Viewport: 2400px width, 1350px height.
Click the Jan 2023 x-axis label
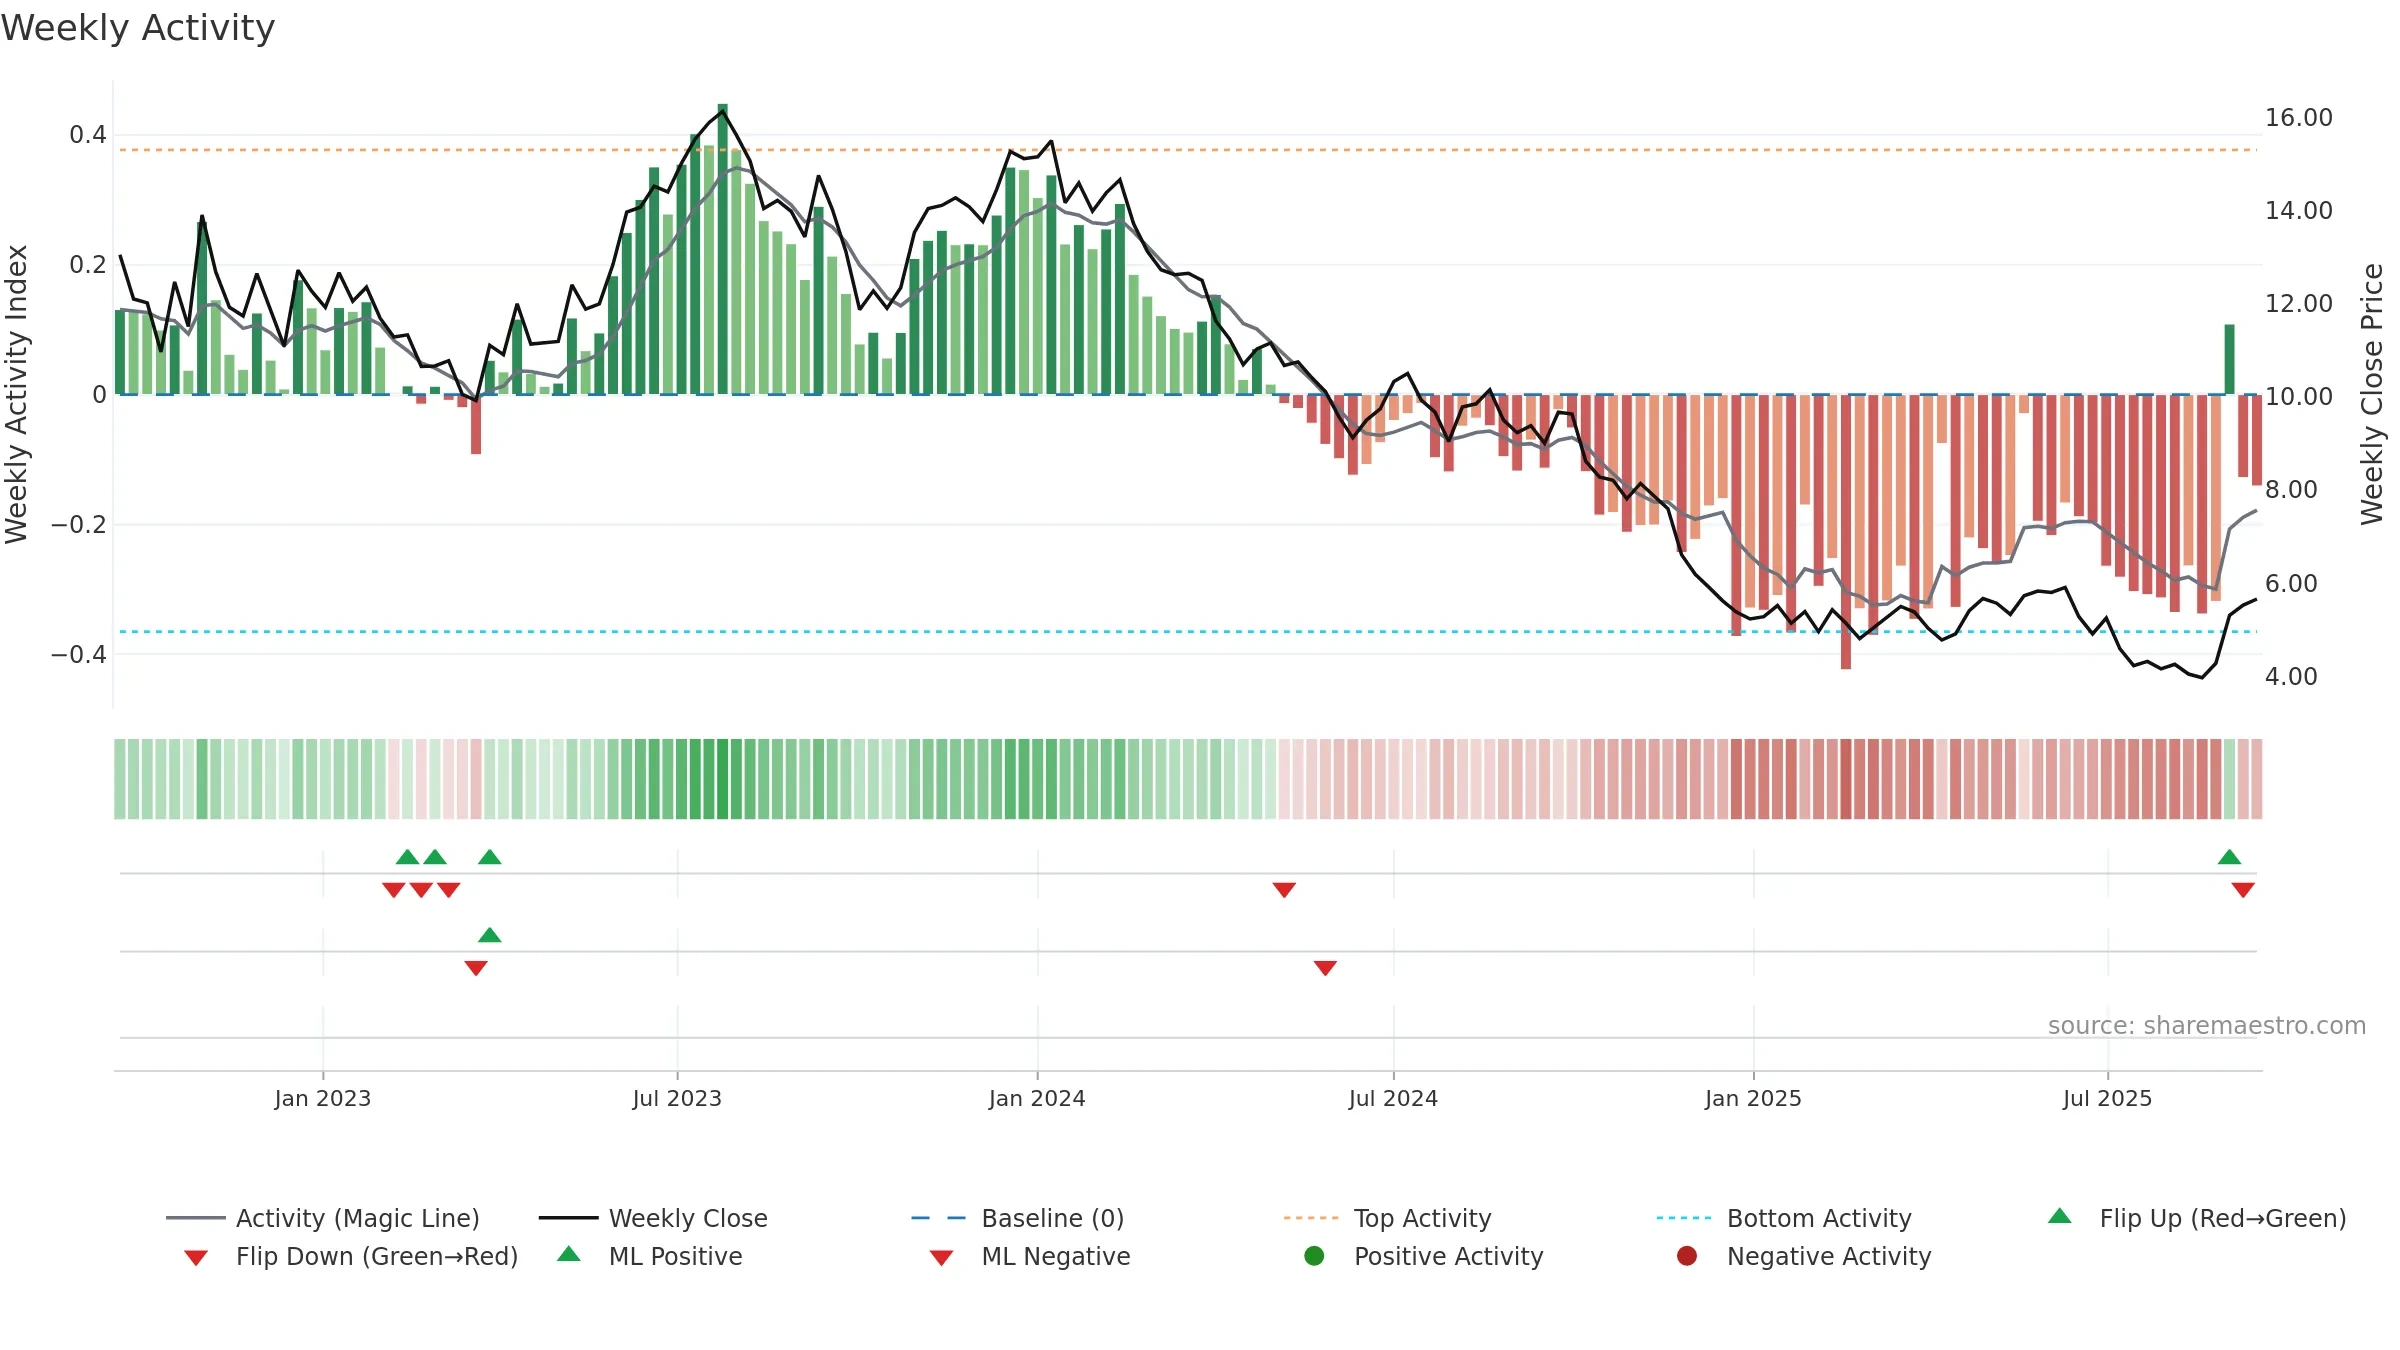tap(323, 1099)
